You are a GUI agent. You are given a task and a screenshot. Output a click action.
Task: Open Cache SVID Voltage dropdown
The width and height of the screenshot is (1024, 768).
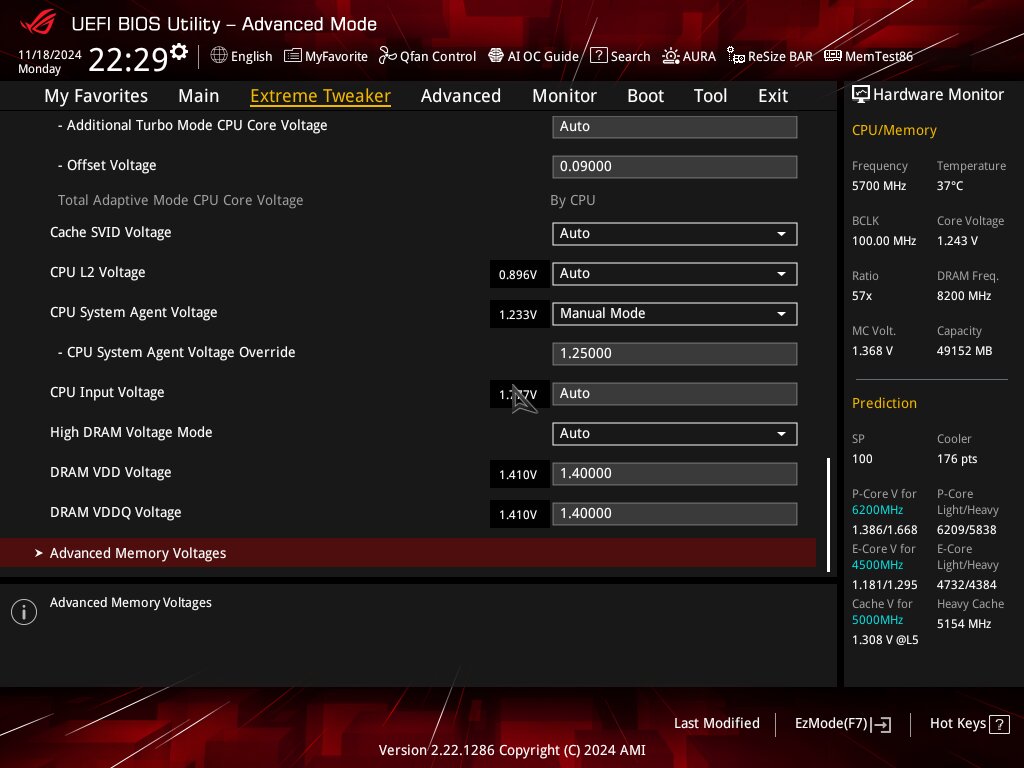(675, 234)
